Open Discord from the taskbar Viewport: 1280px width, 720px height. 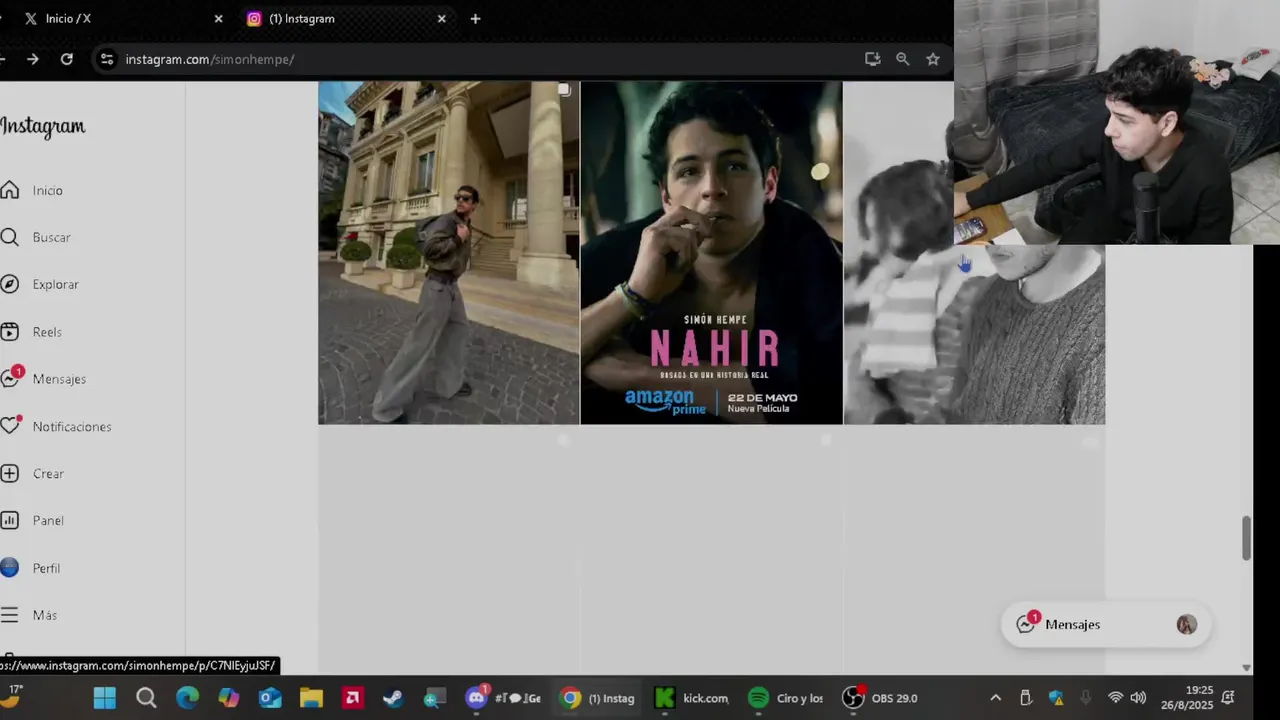(x=476, y=698)
